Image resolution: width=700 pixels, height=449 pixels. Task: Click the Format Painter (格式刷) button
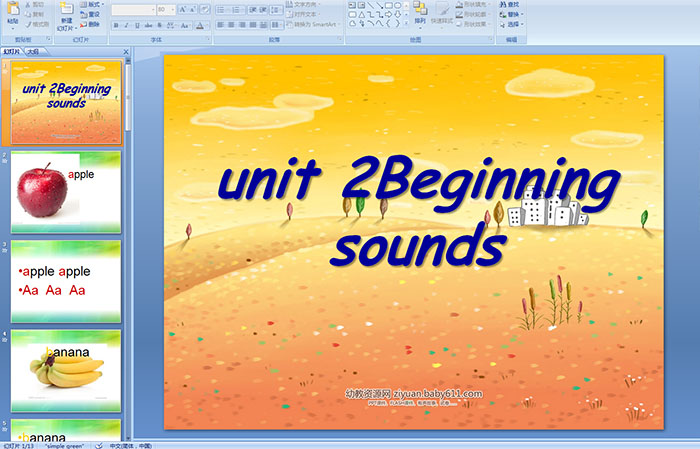pos(38,24)
